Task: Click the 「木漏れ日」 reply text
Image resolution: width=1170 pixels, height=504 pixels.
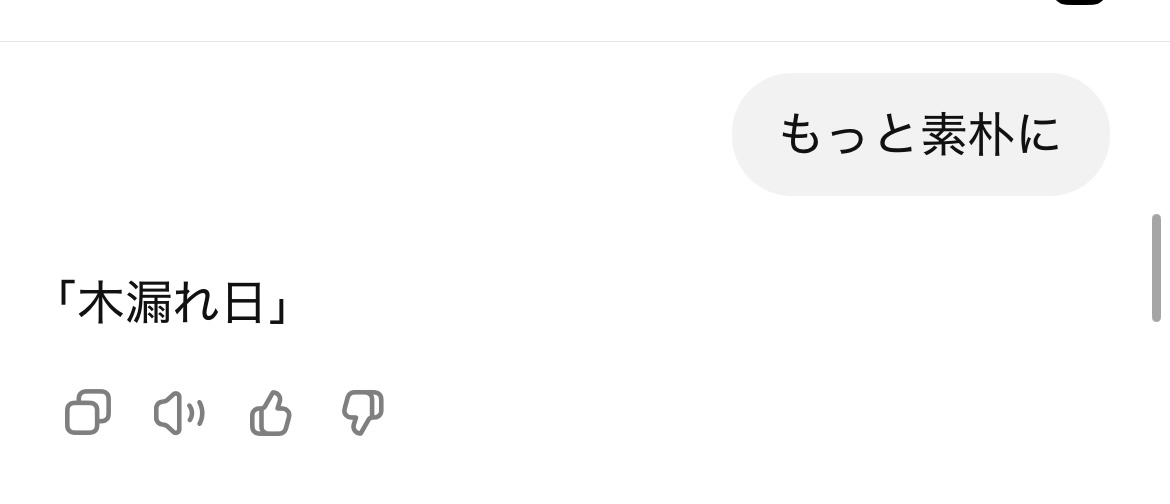Action: [x=172, y=302]
